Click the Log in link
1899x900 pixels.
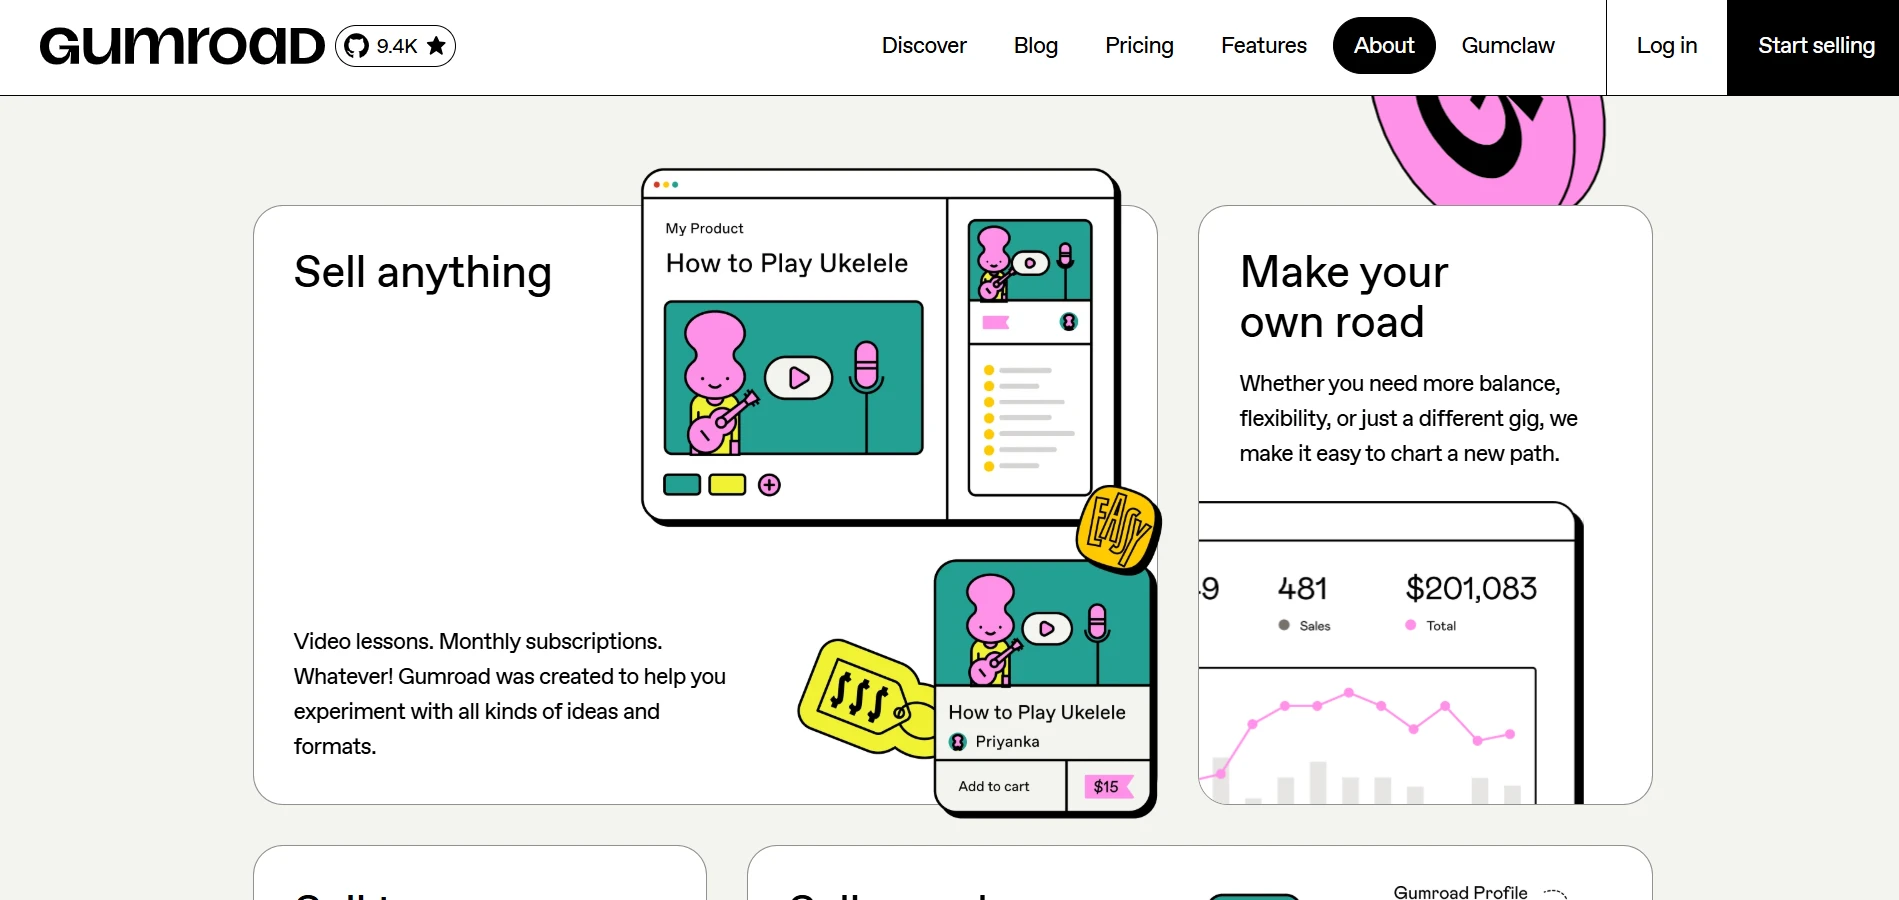point(1667,46)
